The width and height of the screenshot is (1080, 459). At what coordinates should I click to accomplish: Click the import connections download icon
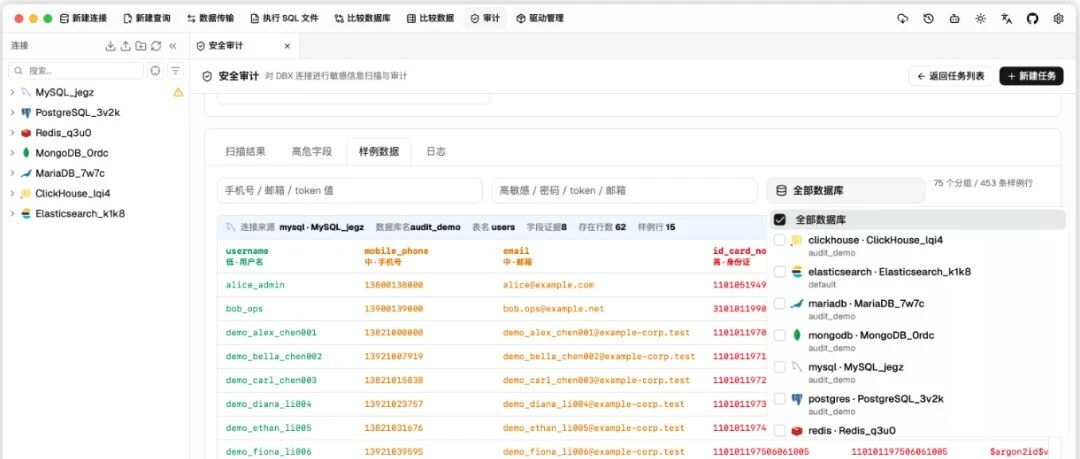[110, 45]
